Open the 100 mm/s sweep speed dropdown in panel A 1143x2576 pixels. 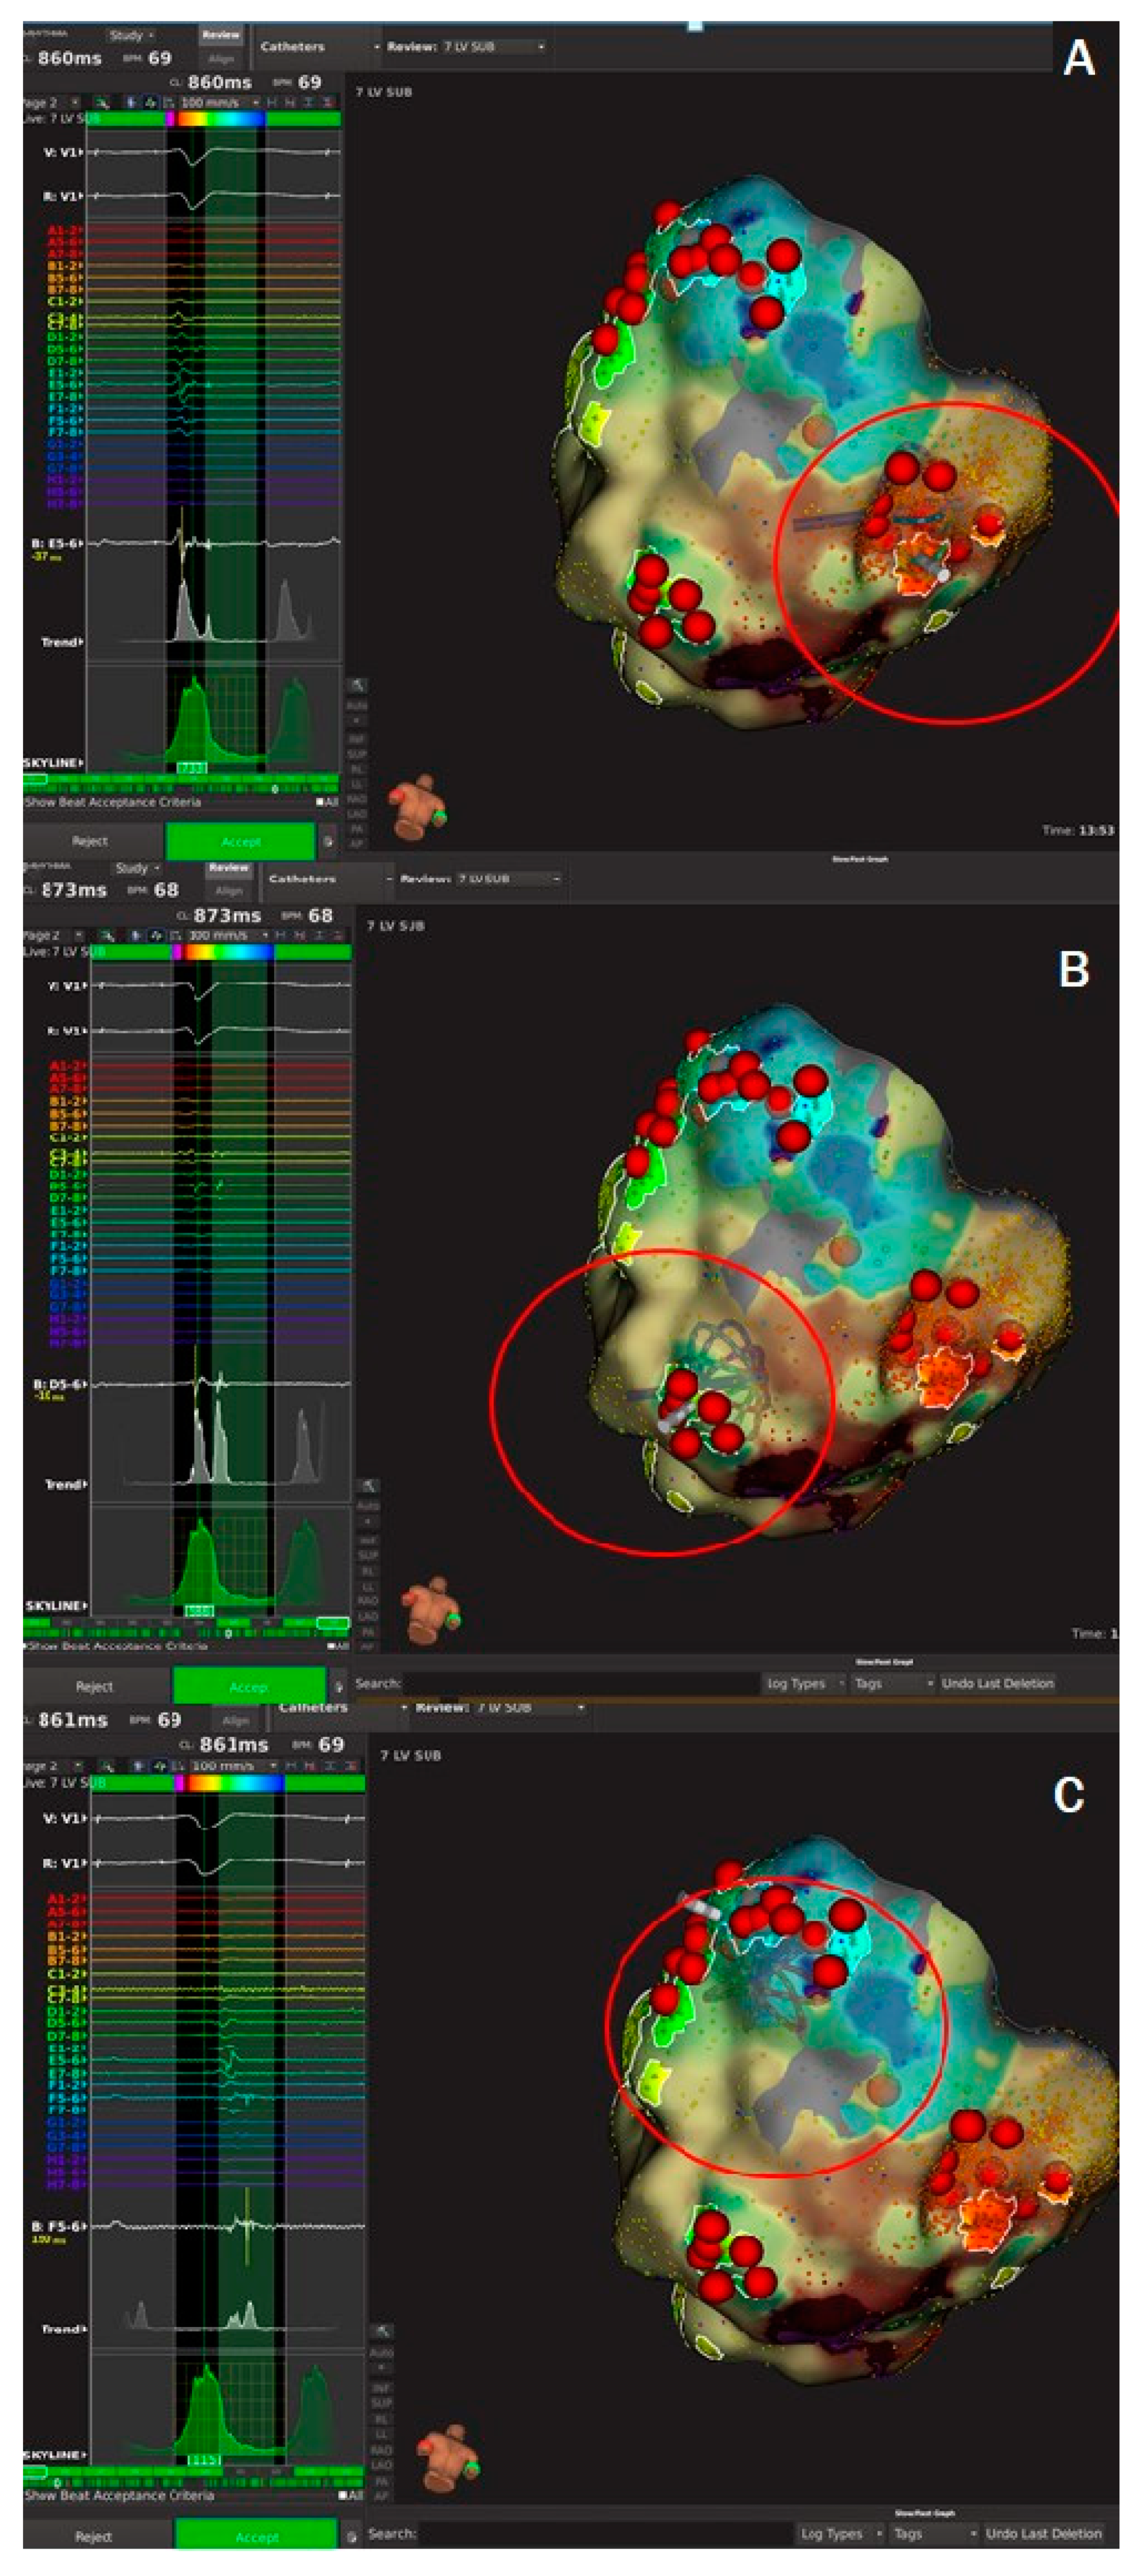220,102
